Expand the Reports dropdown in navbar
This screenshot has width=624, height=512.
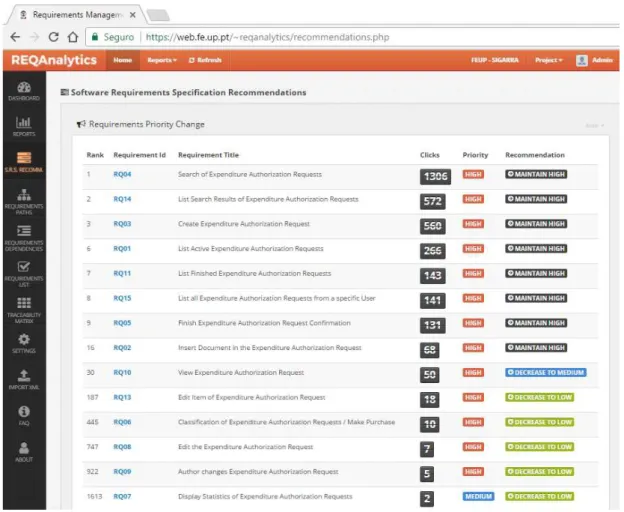point(162,60)
